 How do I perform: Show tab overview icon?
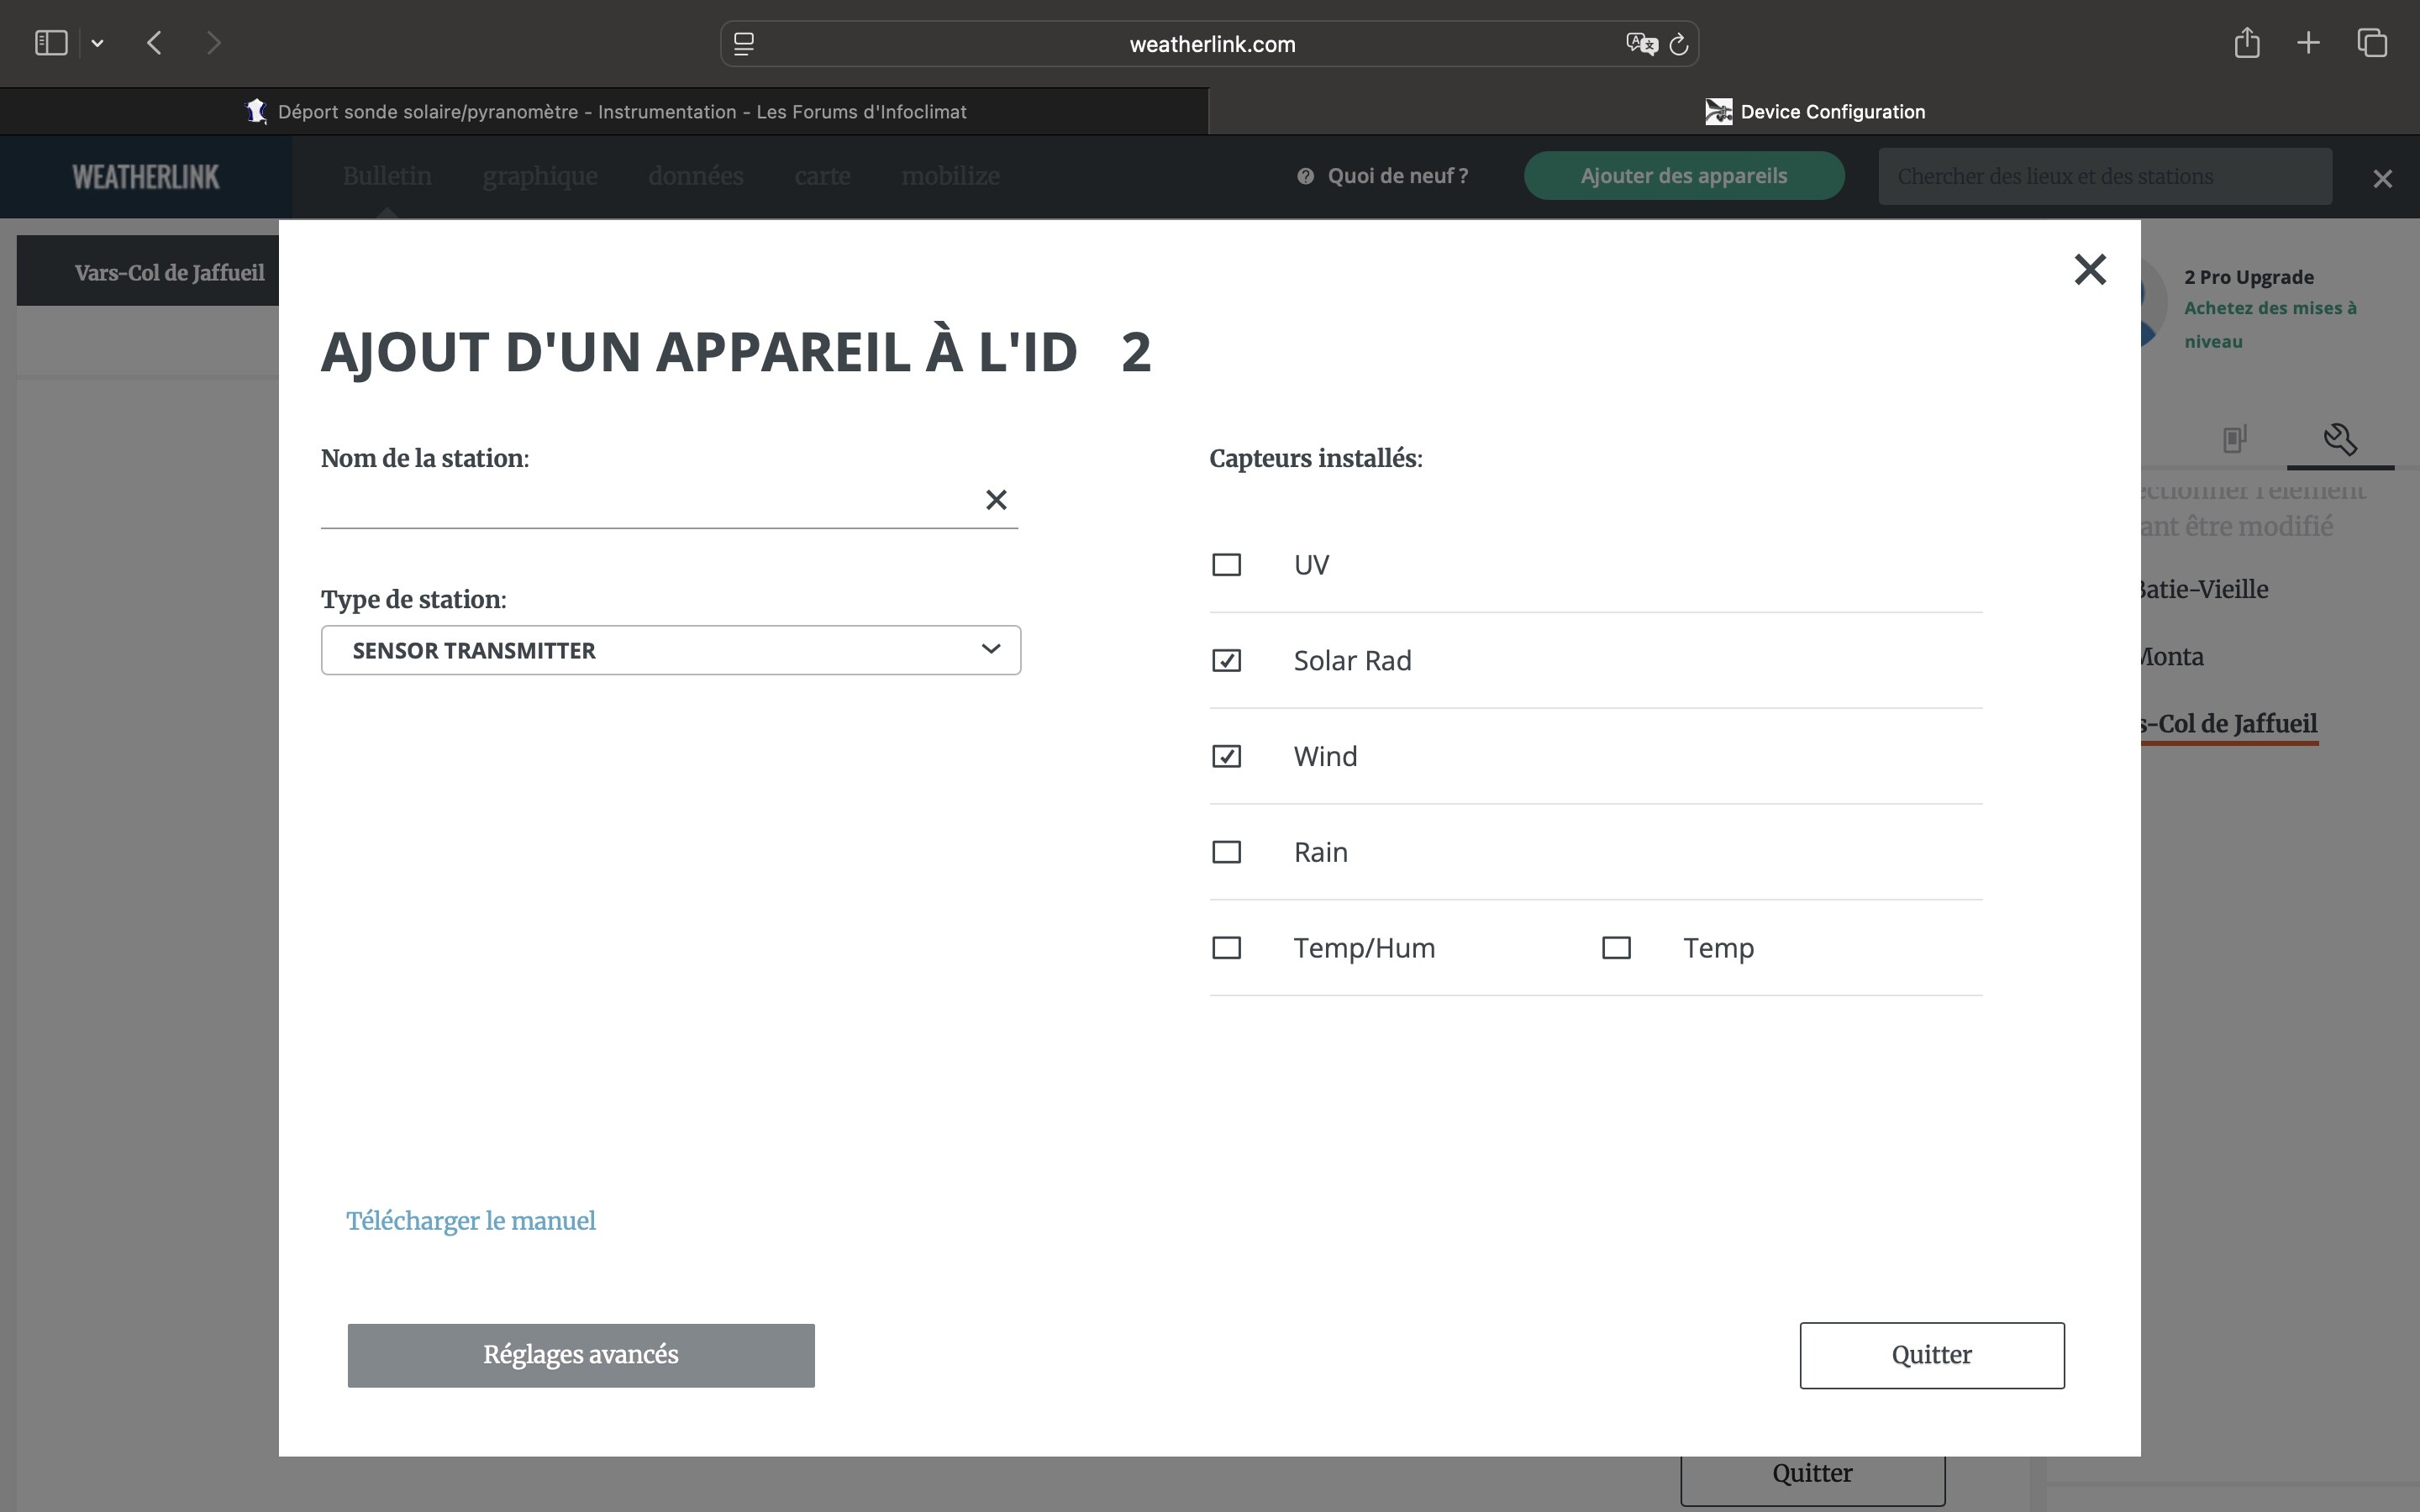[2372, 42]
